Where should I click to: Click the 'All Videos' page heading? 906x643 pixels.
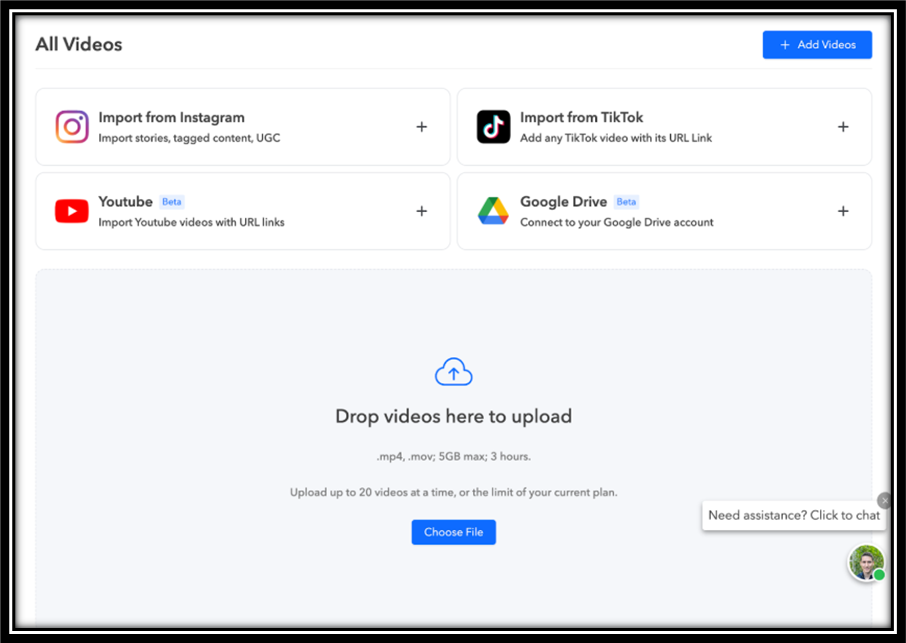[x=79, y=44]
